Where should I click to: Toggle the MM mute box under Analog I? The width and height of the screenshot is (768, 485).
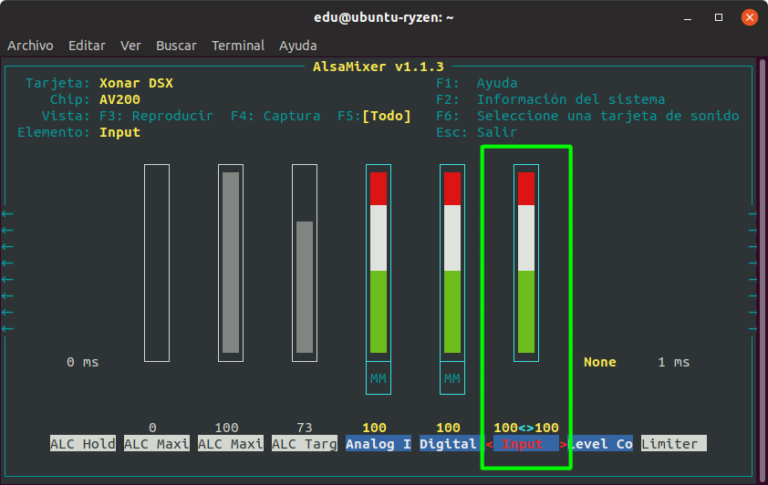pos(378,378)
